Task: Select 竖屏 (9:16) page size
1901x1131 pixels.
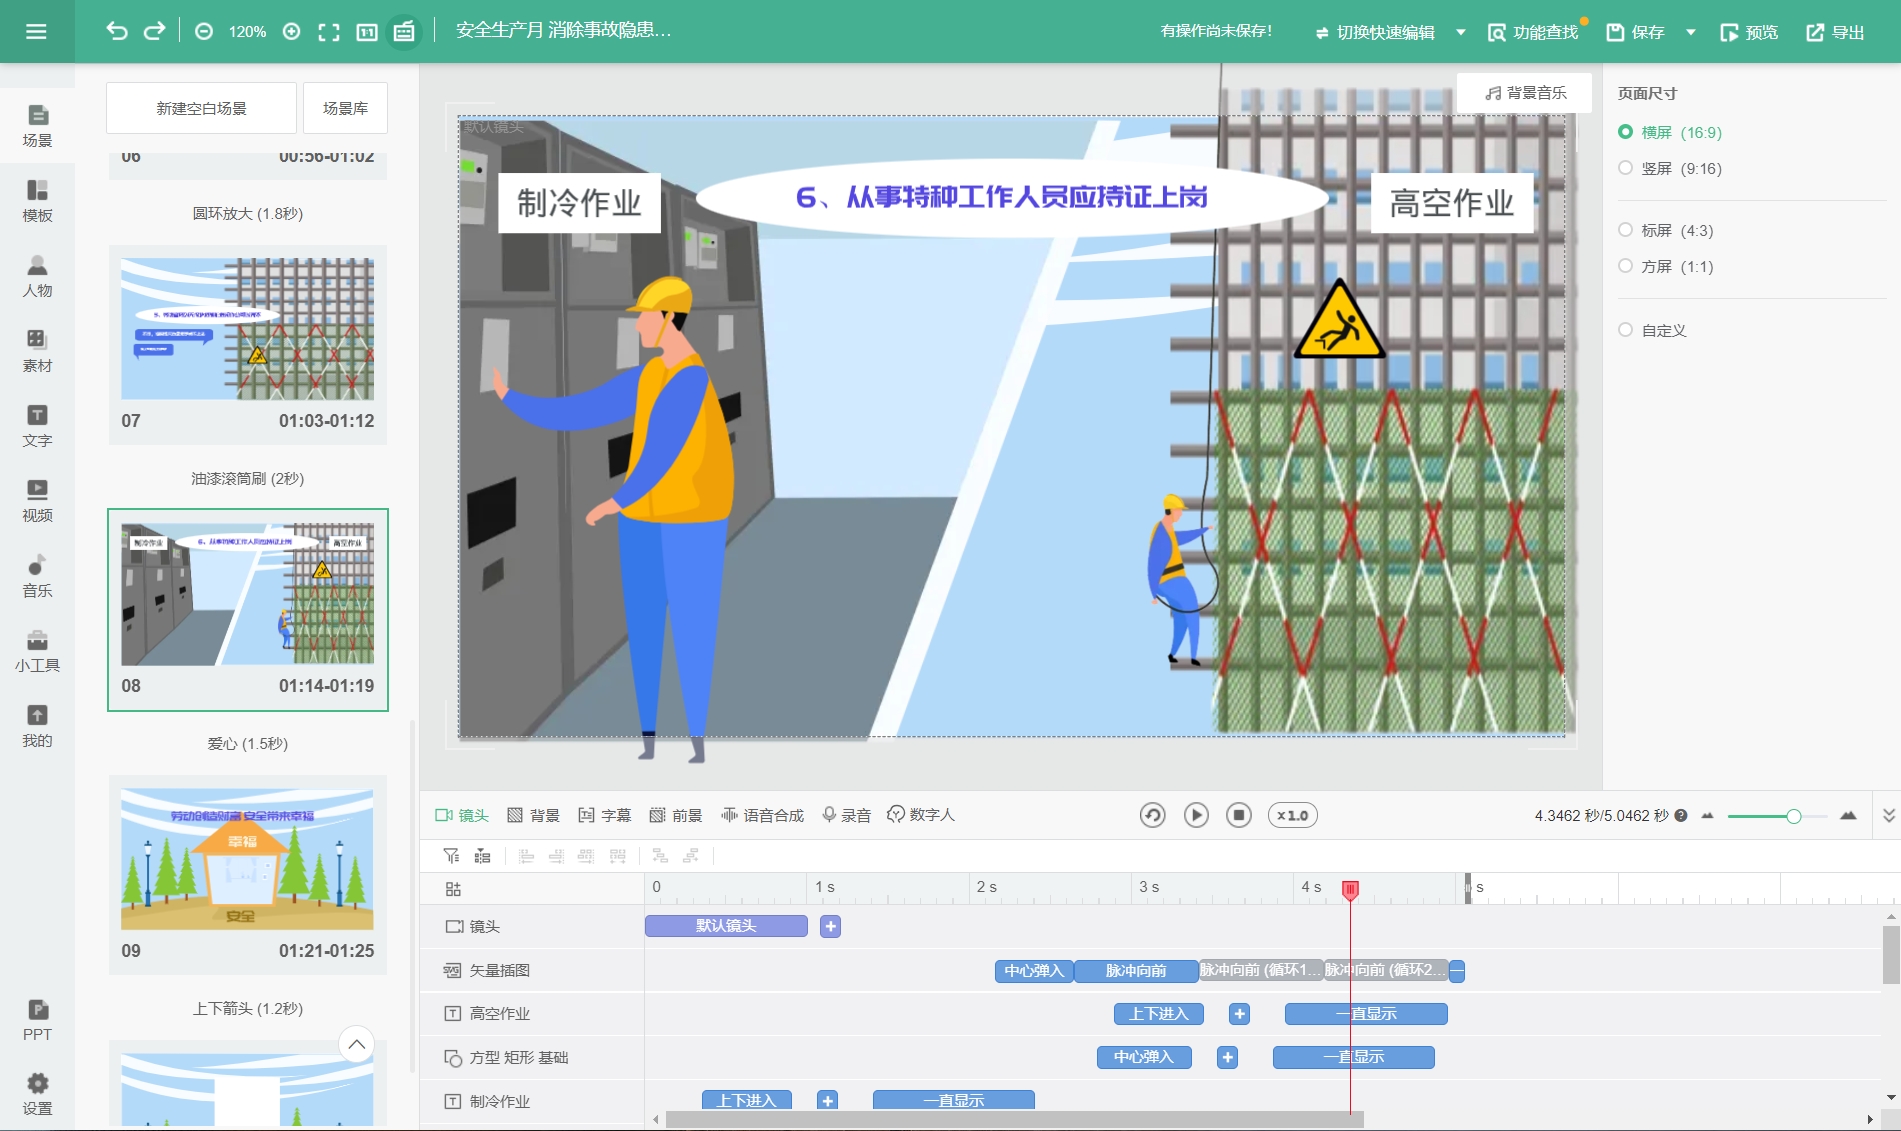Action: click(x=1670, y=168)
